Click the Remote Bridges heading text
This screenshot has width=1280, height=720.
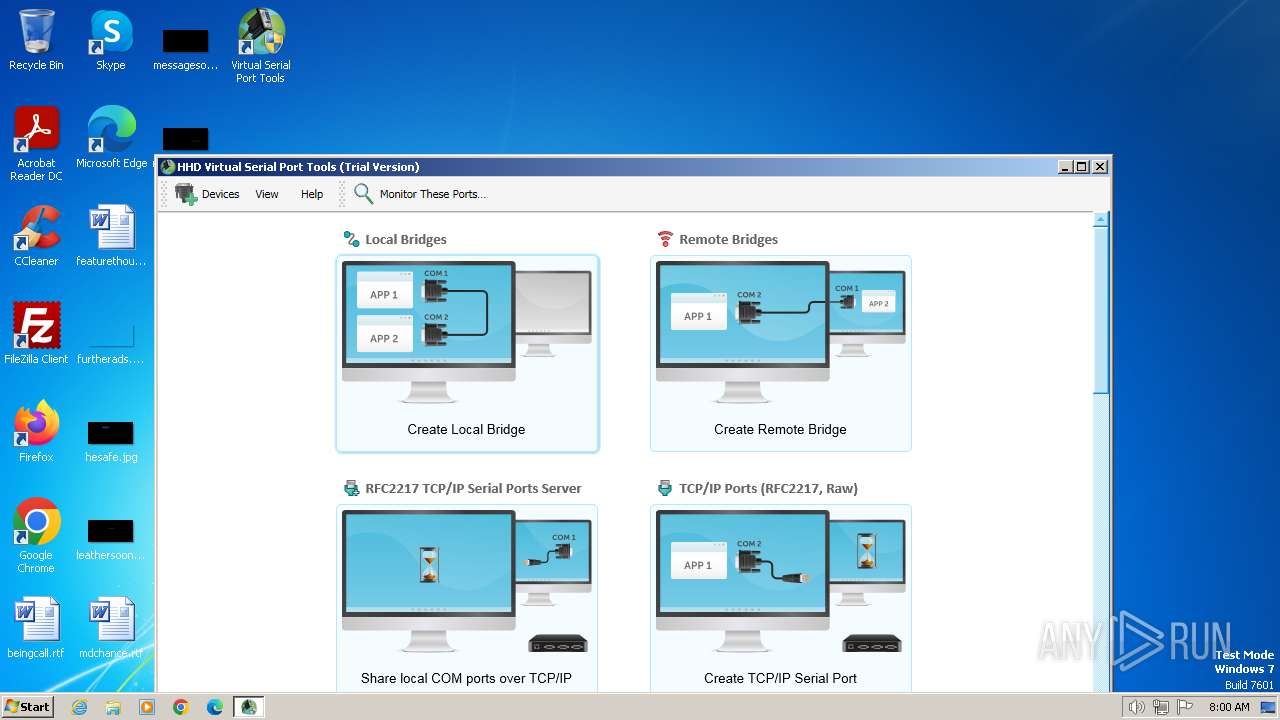728,239
